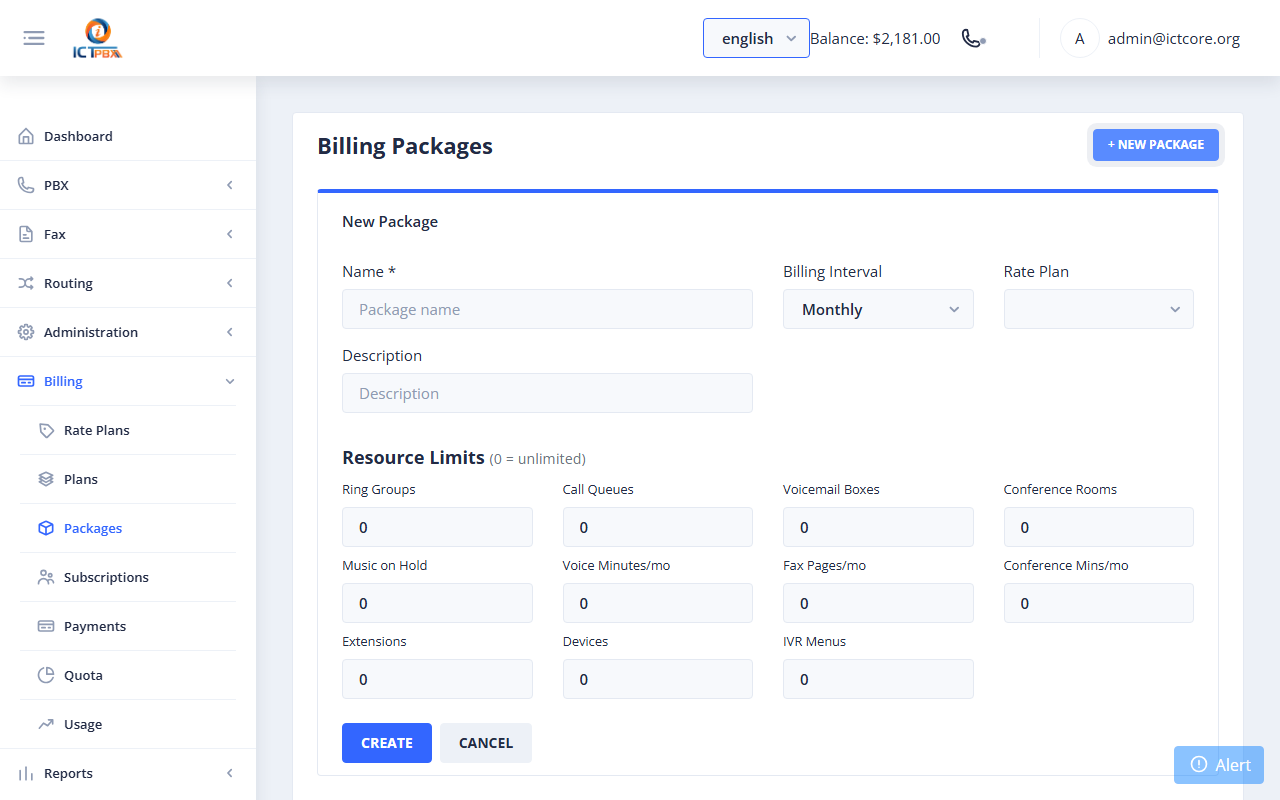Click the Ring Groups limit field

coord(437,527)
